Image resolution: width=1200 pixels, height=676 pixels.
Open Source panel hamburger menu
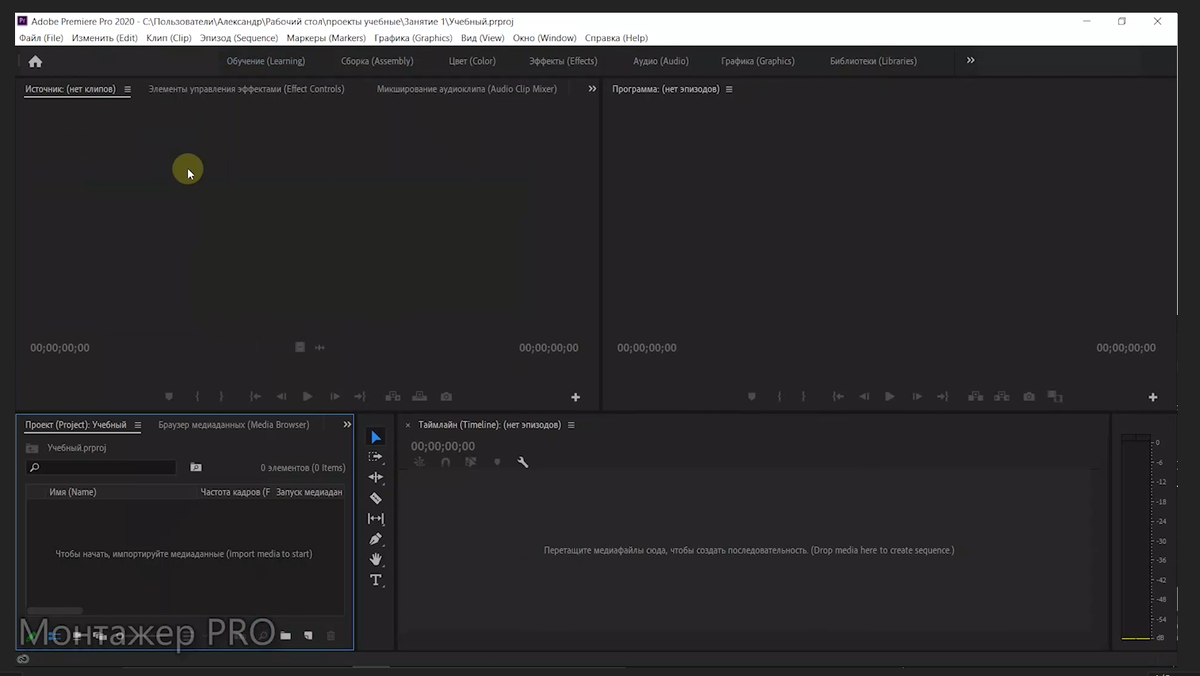pyautogui.click(x=127, y=89)
